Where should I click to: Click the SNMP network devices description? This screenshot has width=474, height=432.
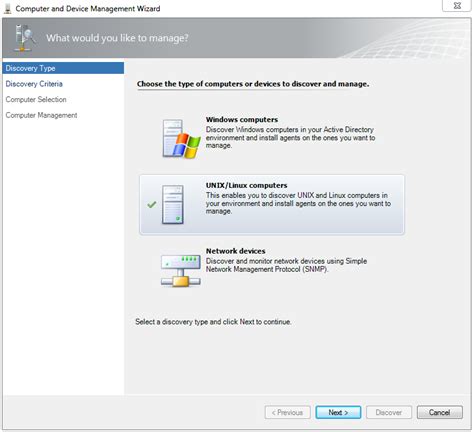coord(286,265)
